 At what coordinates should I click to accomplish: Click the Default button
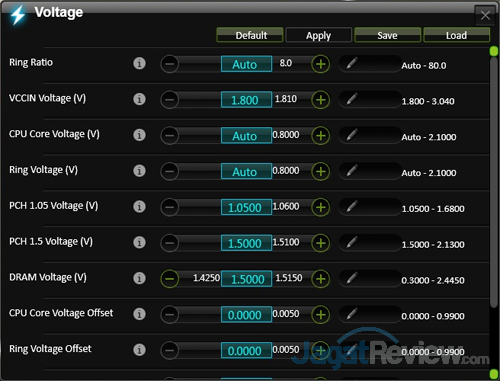click(250, 35)
